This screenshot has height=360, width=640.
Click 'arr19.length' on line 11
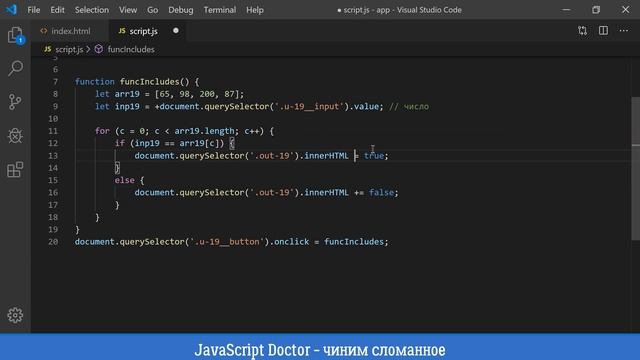point(204,131)
